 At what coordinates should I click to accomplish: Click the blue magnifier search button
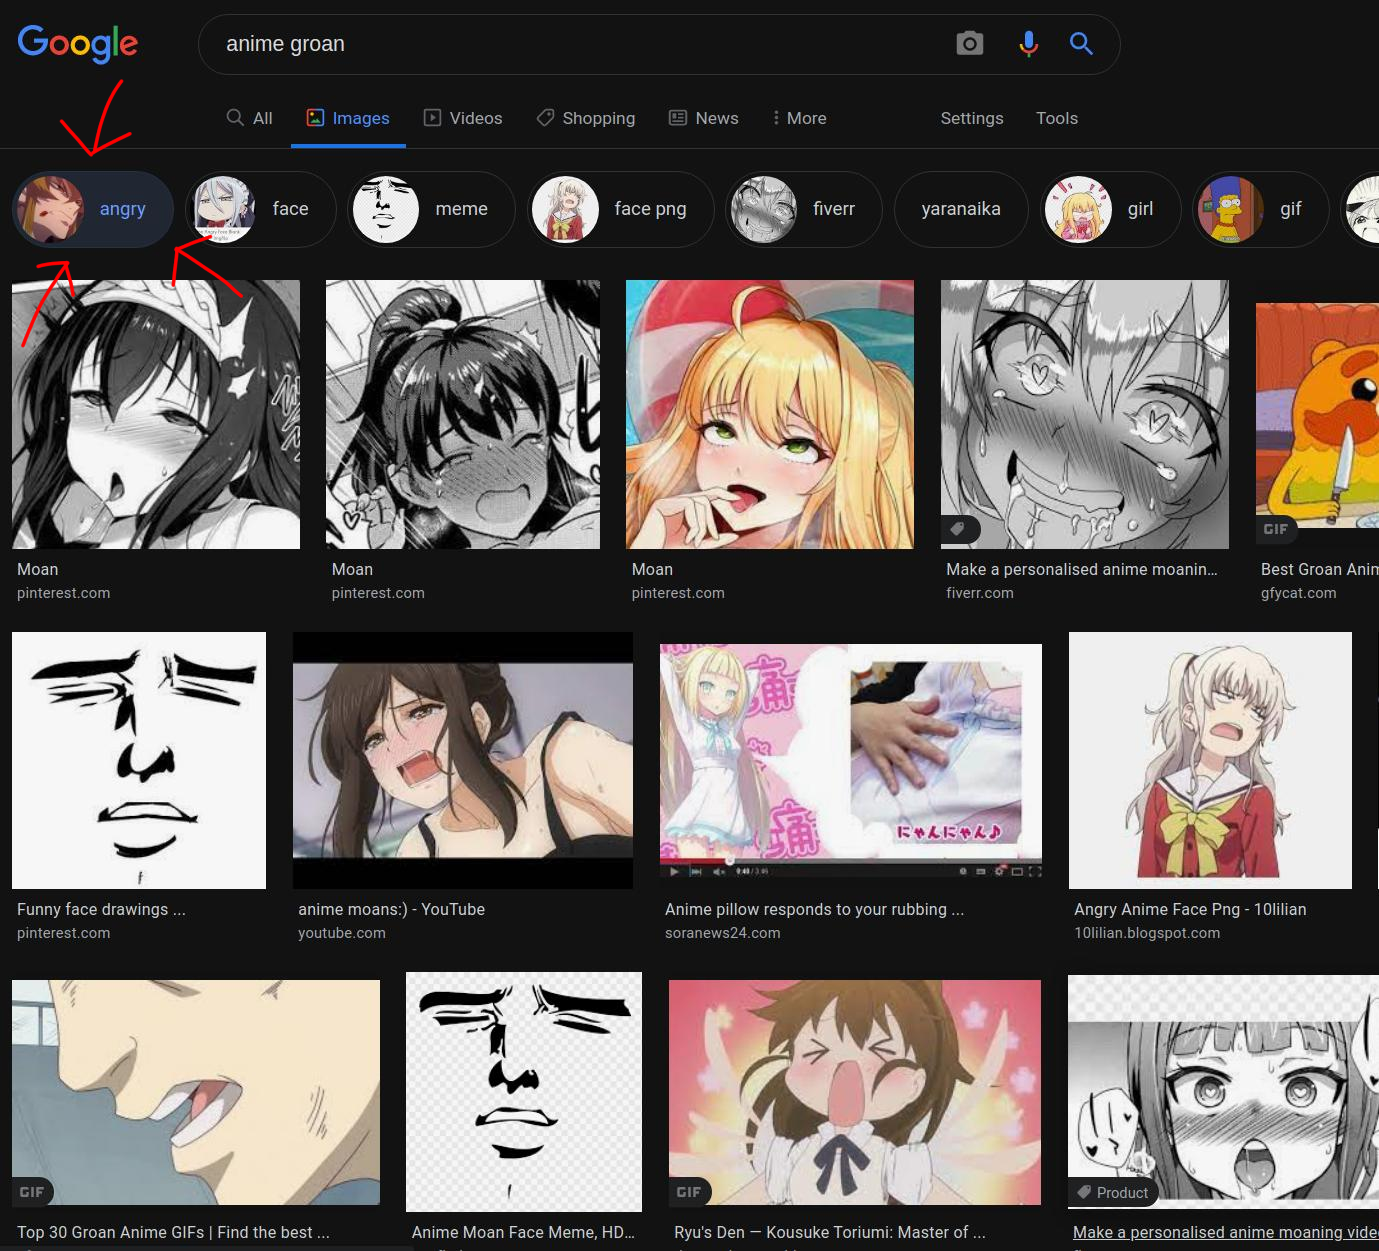point(1081,43)
